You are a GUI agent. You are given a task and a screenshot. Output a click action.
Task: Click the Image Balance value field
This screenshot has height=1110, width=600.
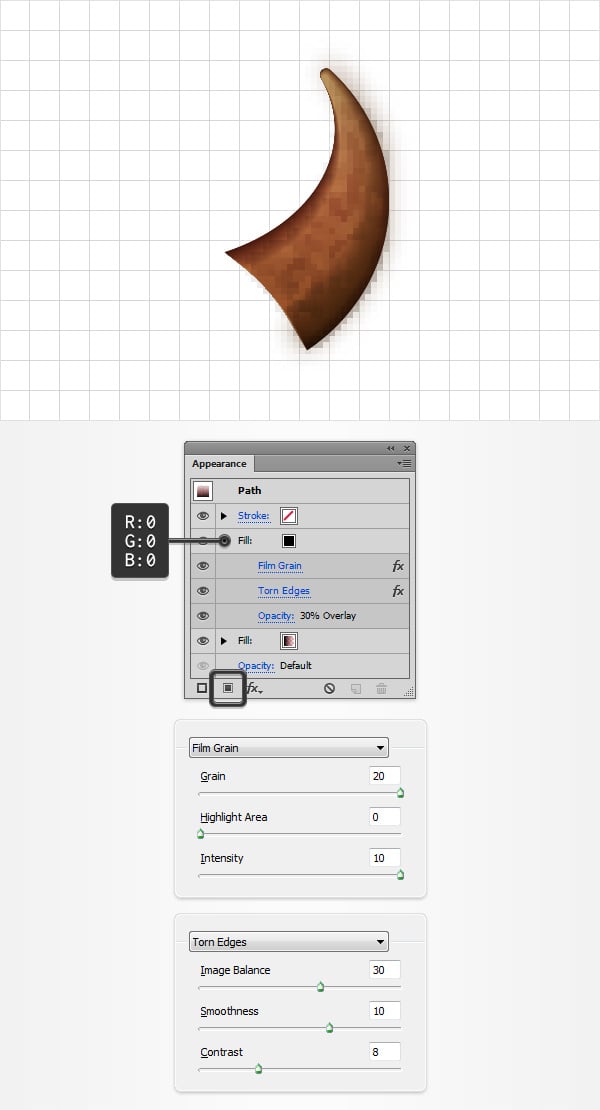(385, 970)
